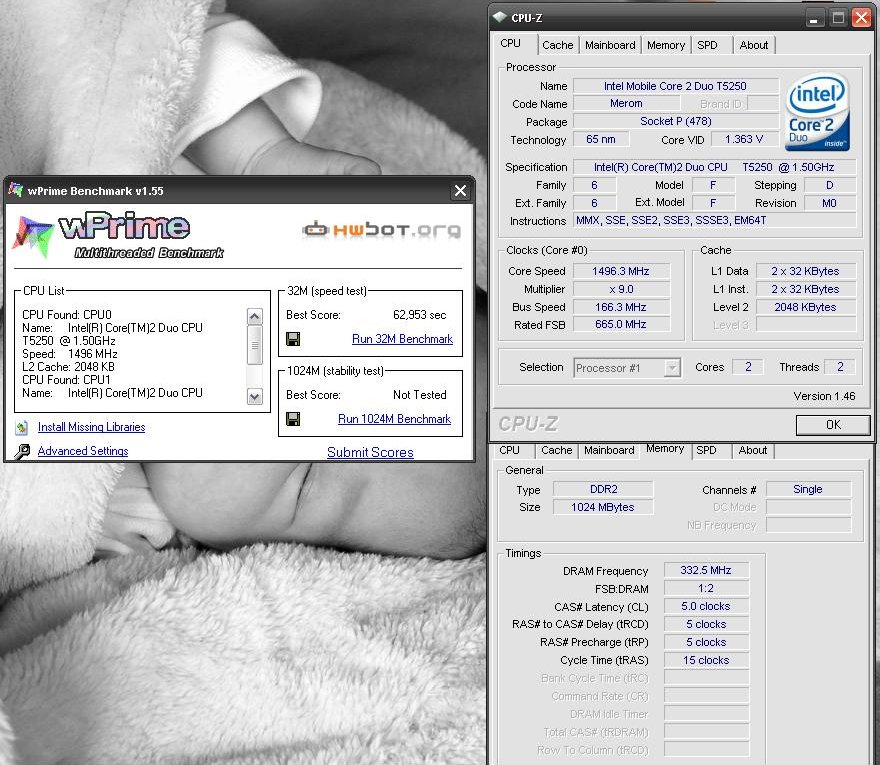
Task: Click the Instructions MMX, SSE list field
Action: click(714, 220)
